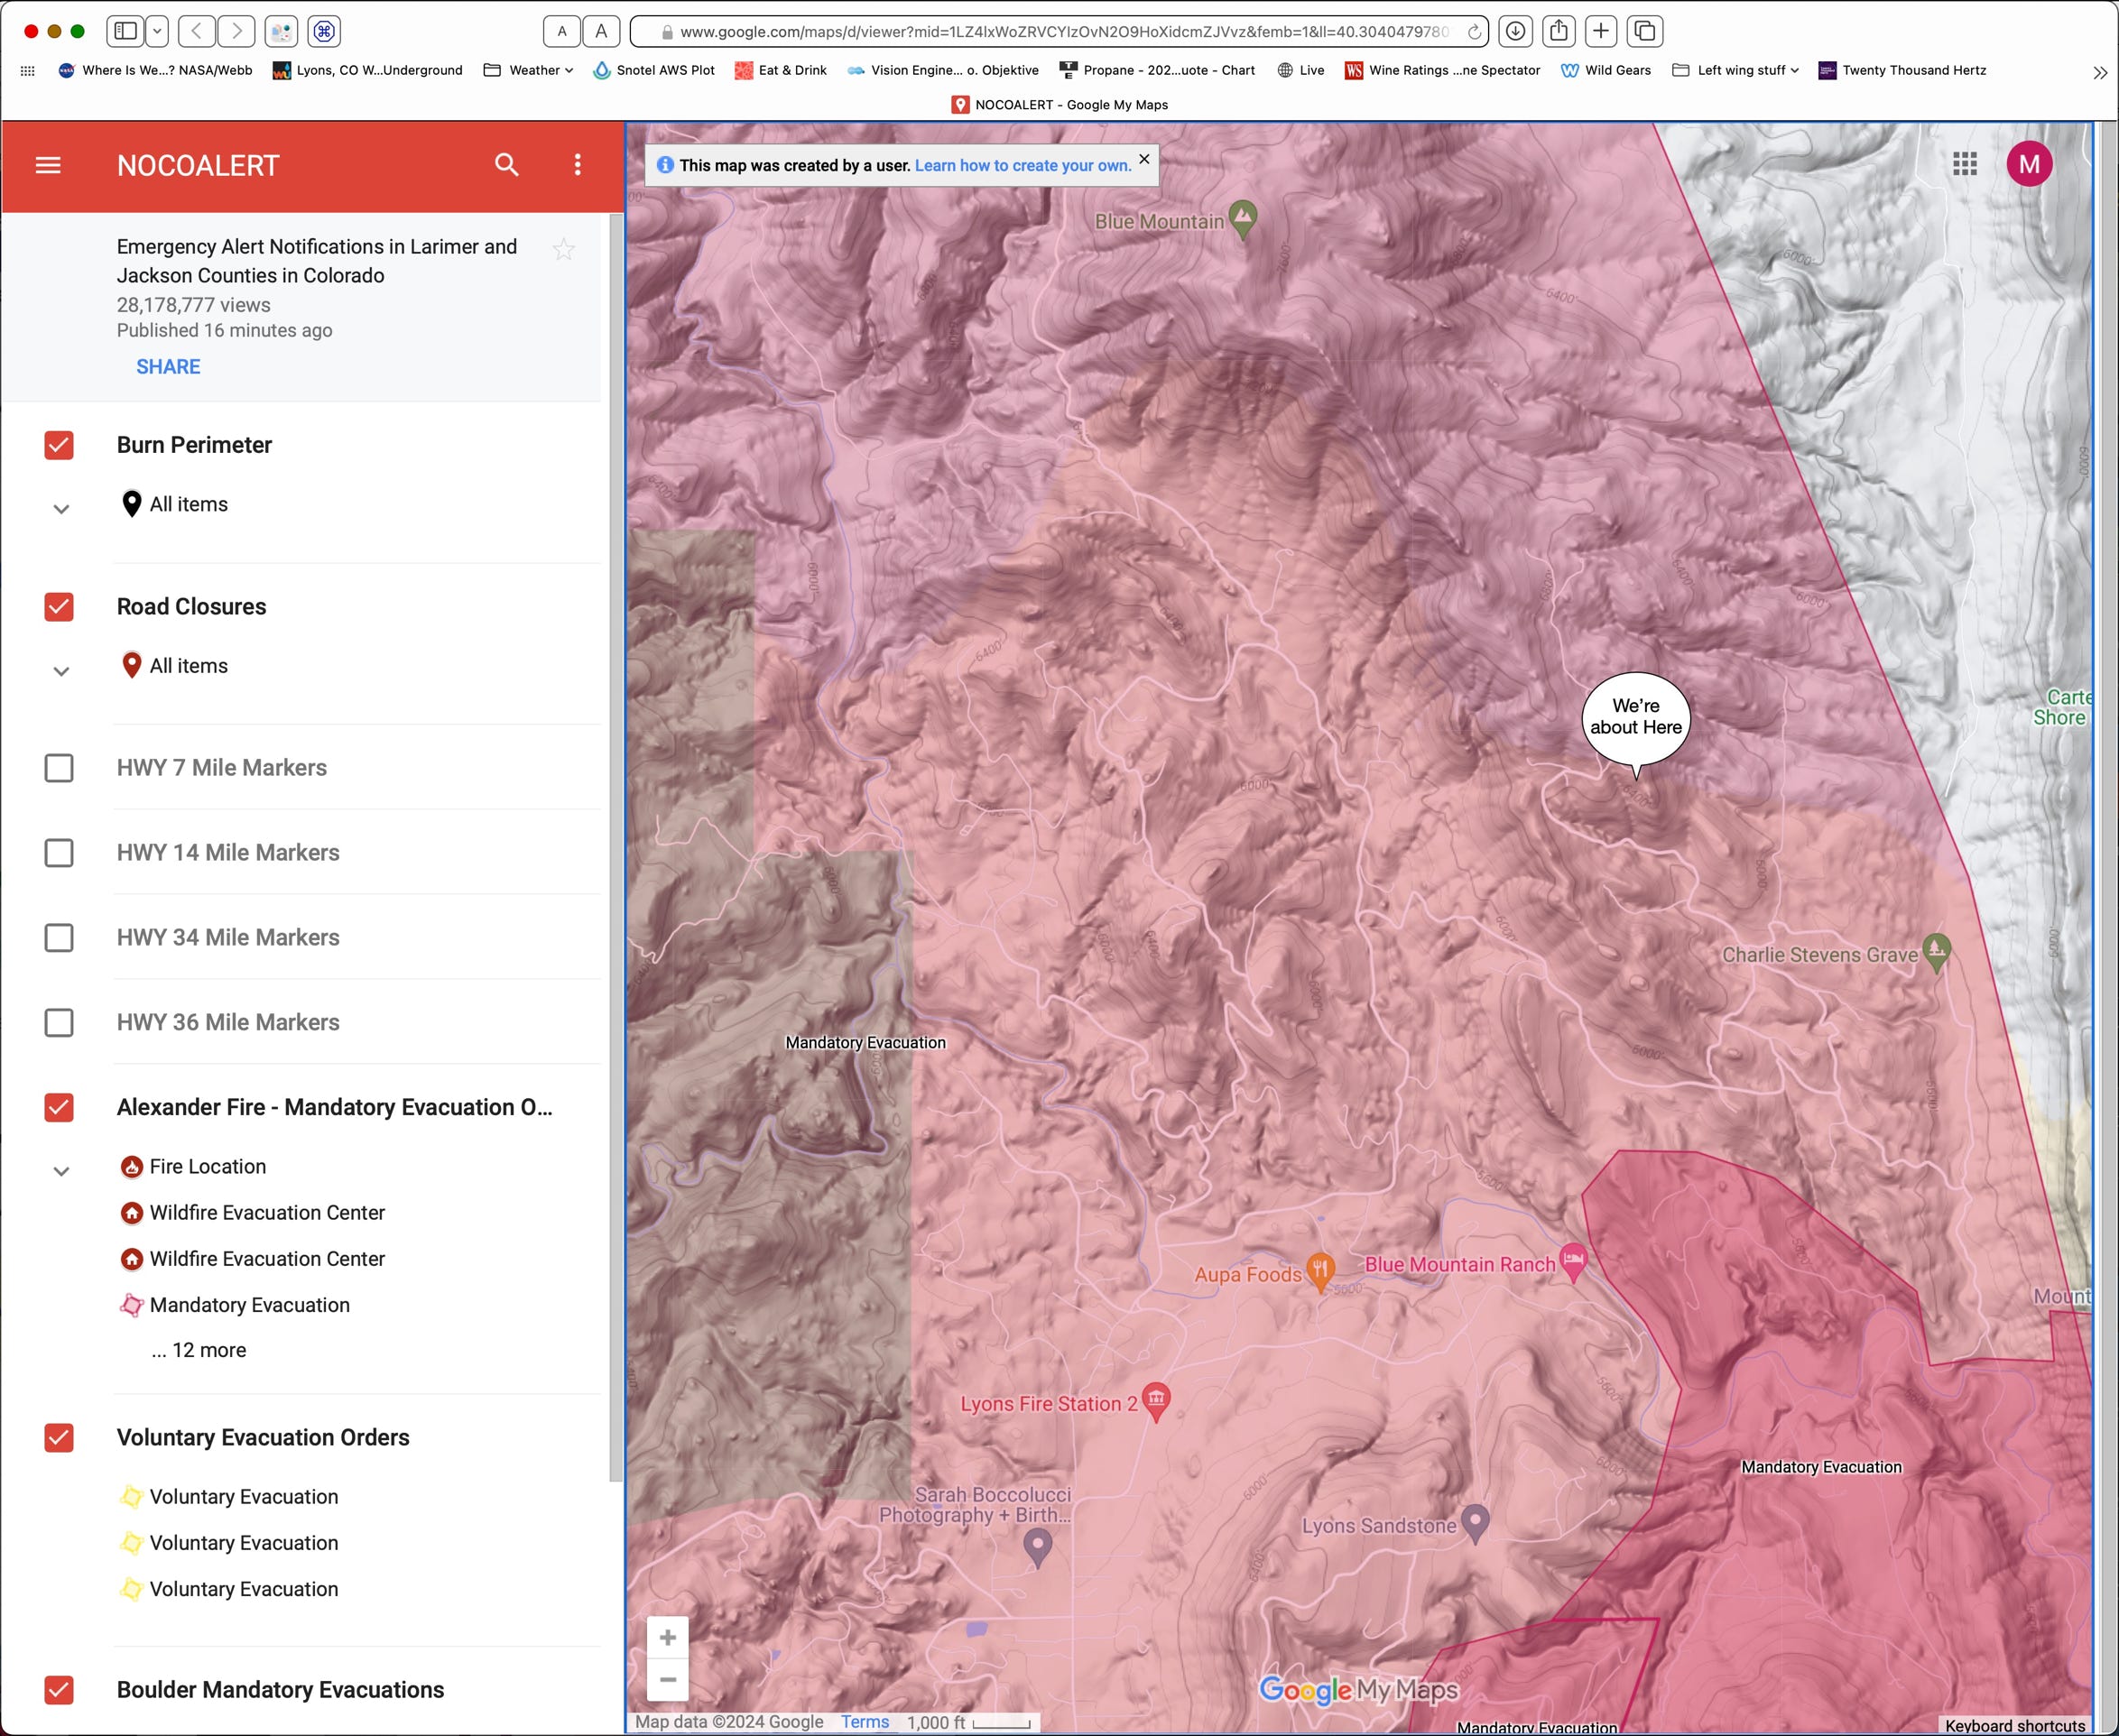The height and width of the screenshot is (1736, 2119).
Task: Zoom out on the map
Action: pos(668,1679)
